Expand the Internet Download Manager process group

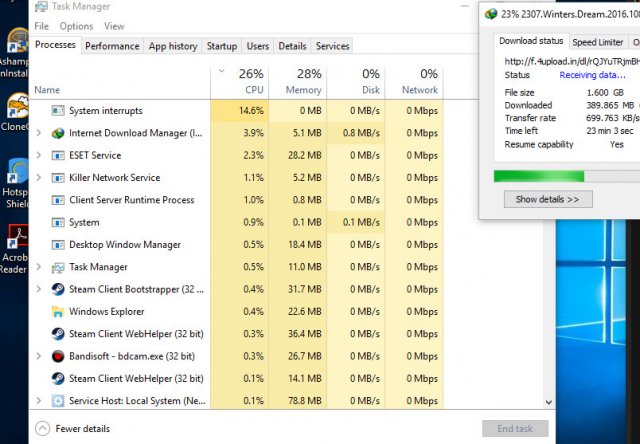click(38, 133)
